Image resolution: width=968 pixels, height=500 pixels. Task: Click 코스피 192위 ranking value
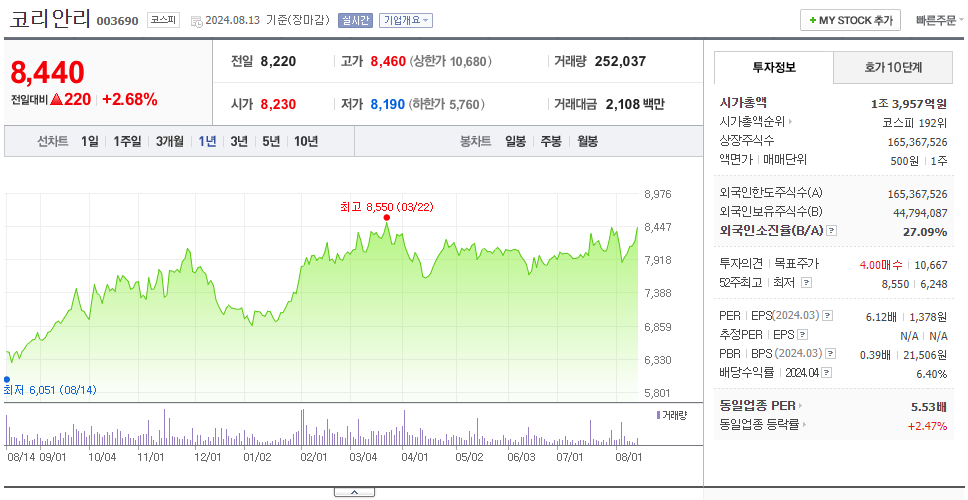point(915,122)
